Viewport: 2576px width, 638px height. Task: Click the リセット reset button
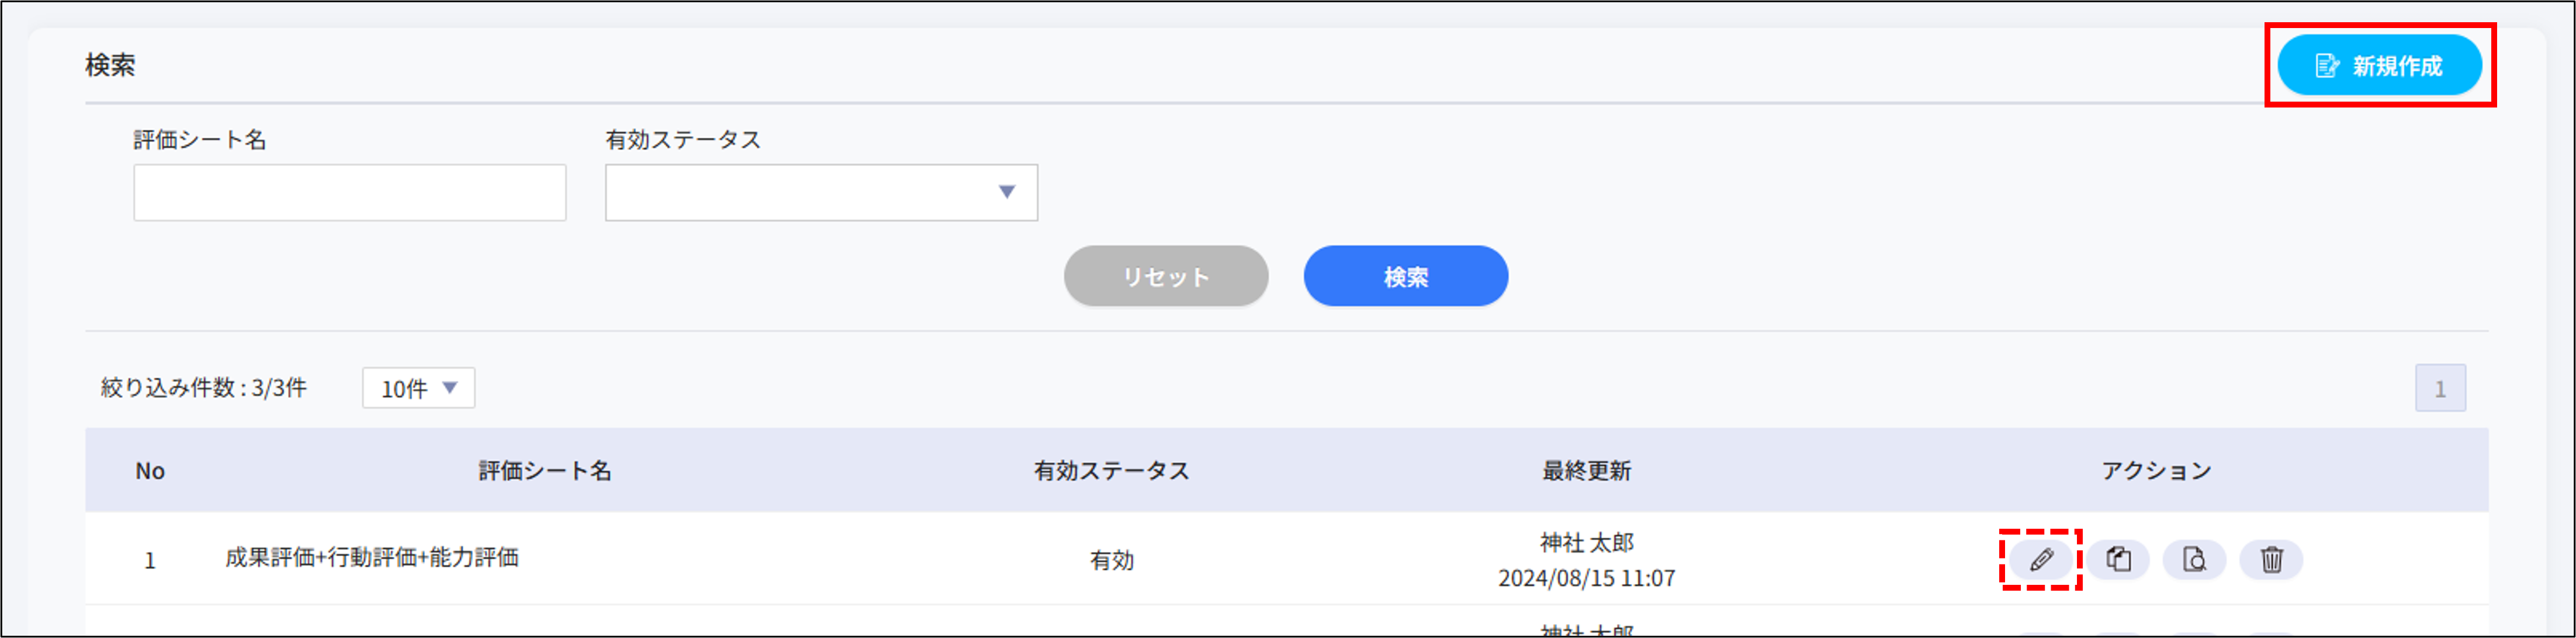(1166, 276)
